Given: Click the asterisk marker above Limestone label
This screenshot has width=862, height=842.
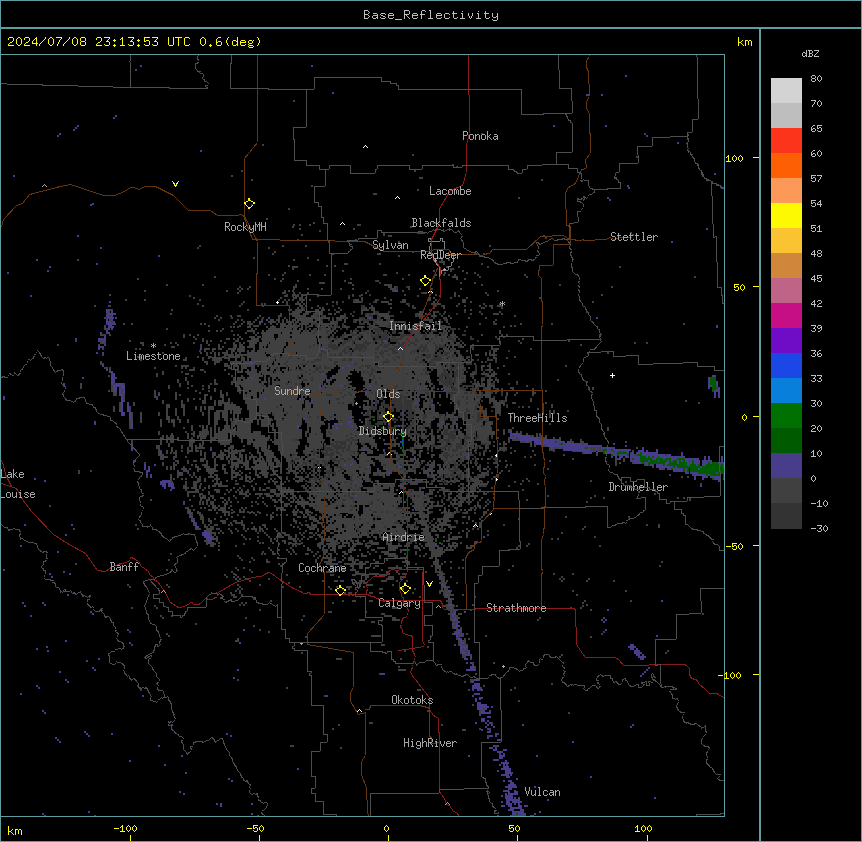Looking at the screenshot, I should (x=153, y=346).
